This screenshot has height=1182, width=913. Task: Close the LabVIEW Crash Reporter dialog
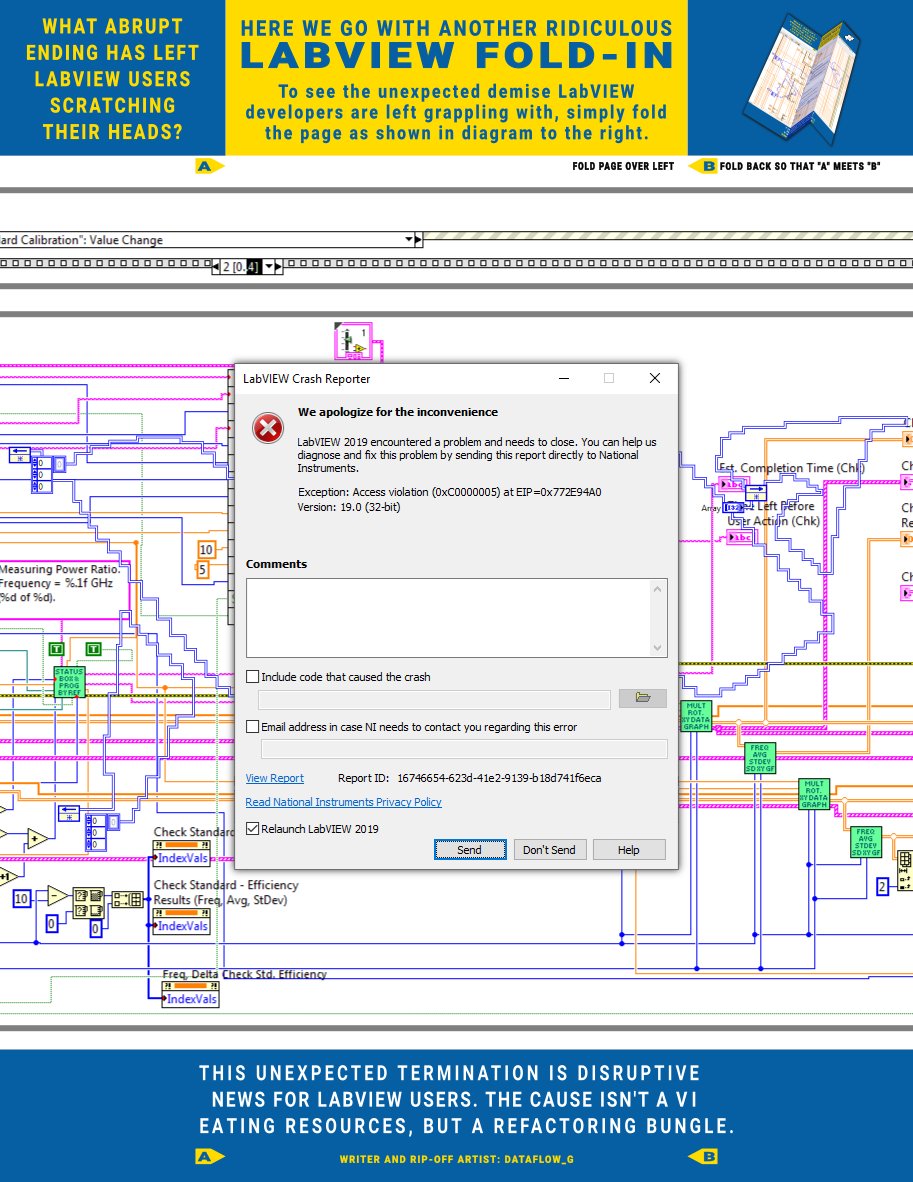(654, 378)
